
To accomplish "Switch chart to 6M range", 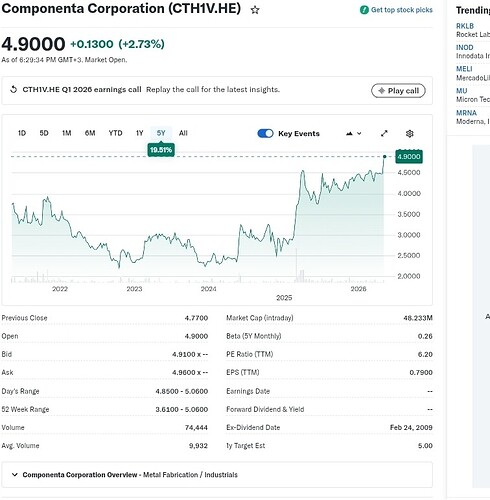I will point(90,133).
